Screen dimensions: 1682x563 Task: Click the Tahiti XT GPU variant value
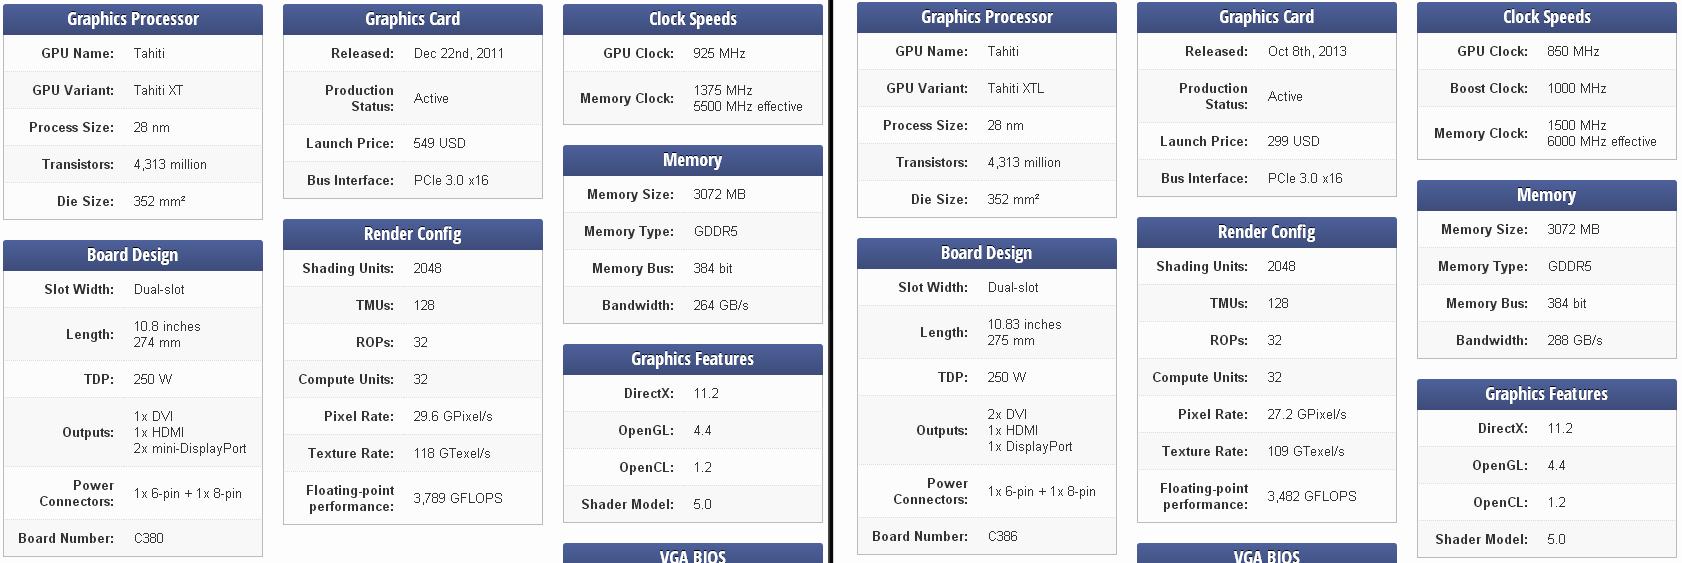coord(158,90)
